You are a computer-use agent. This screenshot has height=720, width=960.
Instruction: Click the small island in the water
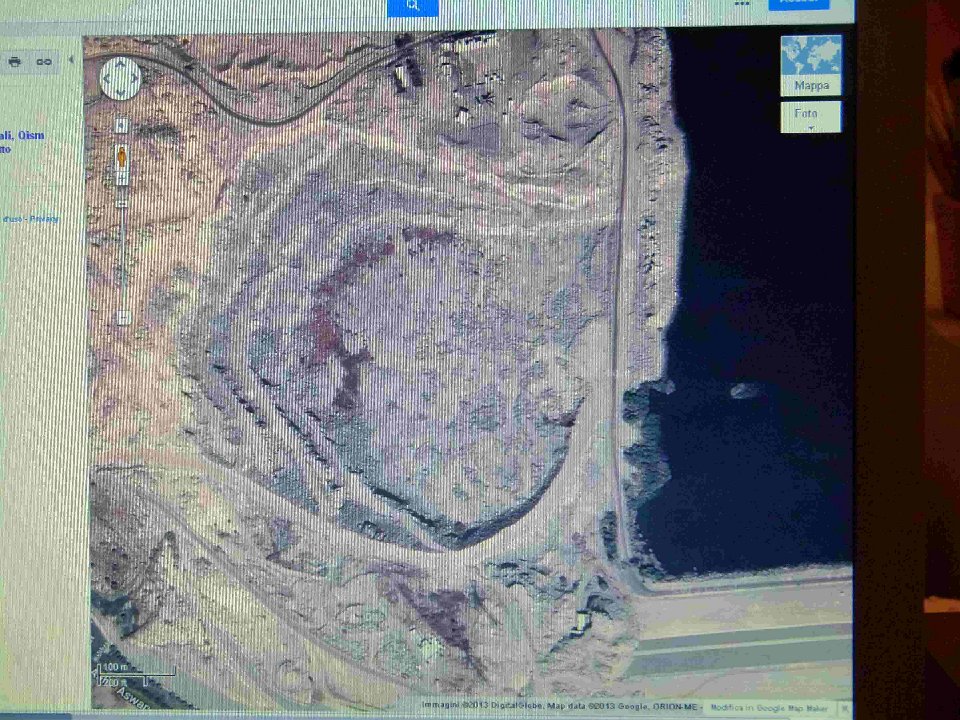tap(743, 390)
